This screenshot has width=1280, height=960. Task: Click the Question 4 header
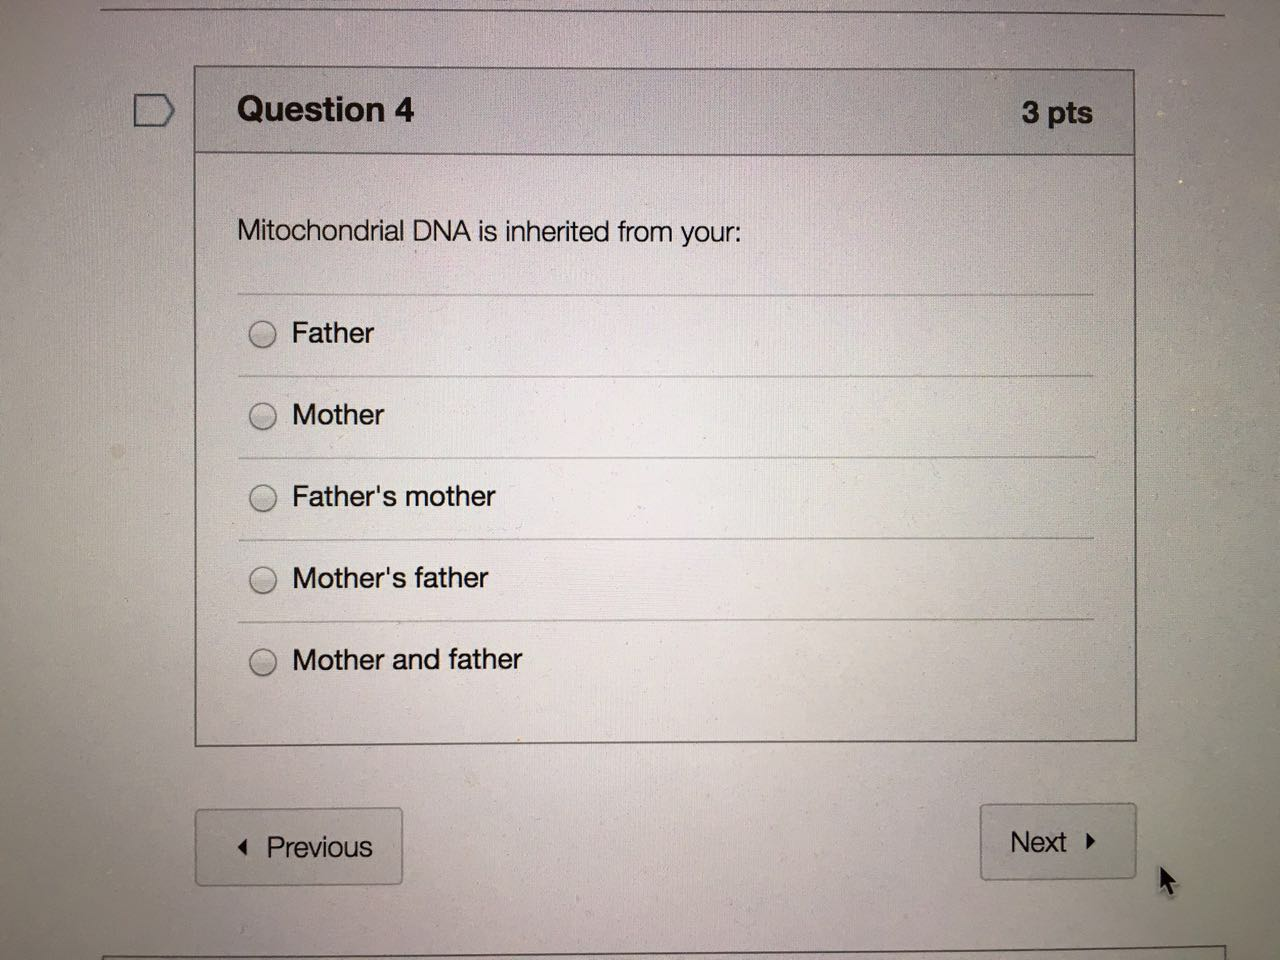pyautogui.click(x=324, y=110)
